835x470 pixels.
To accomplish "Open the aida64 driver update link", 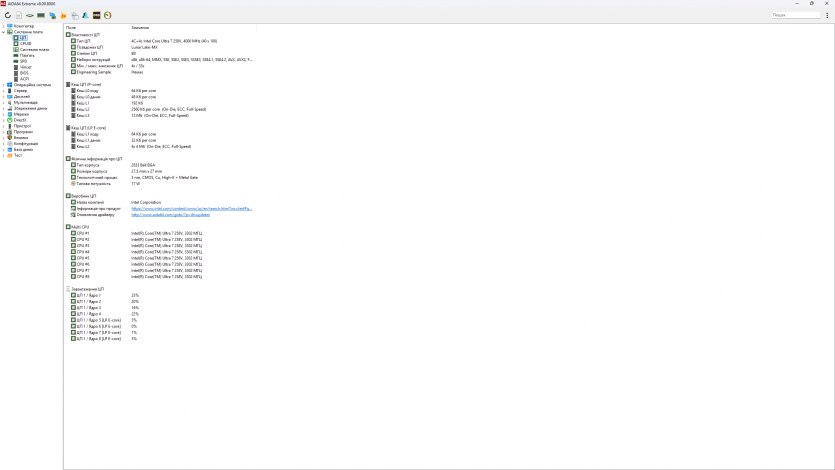I will point(170,215).
